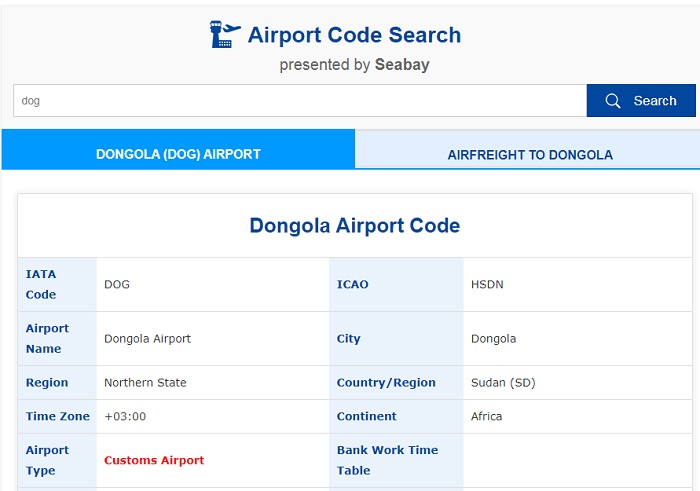Image resolution: width=700 pixels, height=491 pixels.
Task: Focus the airport code search input field
Action: 300,100
